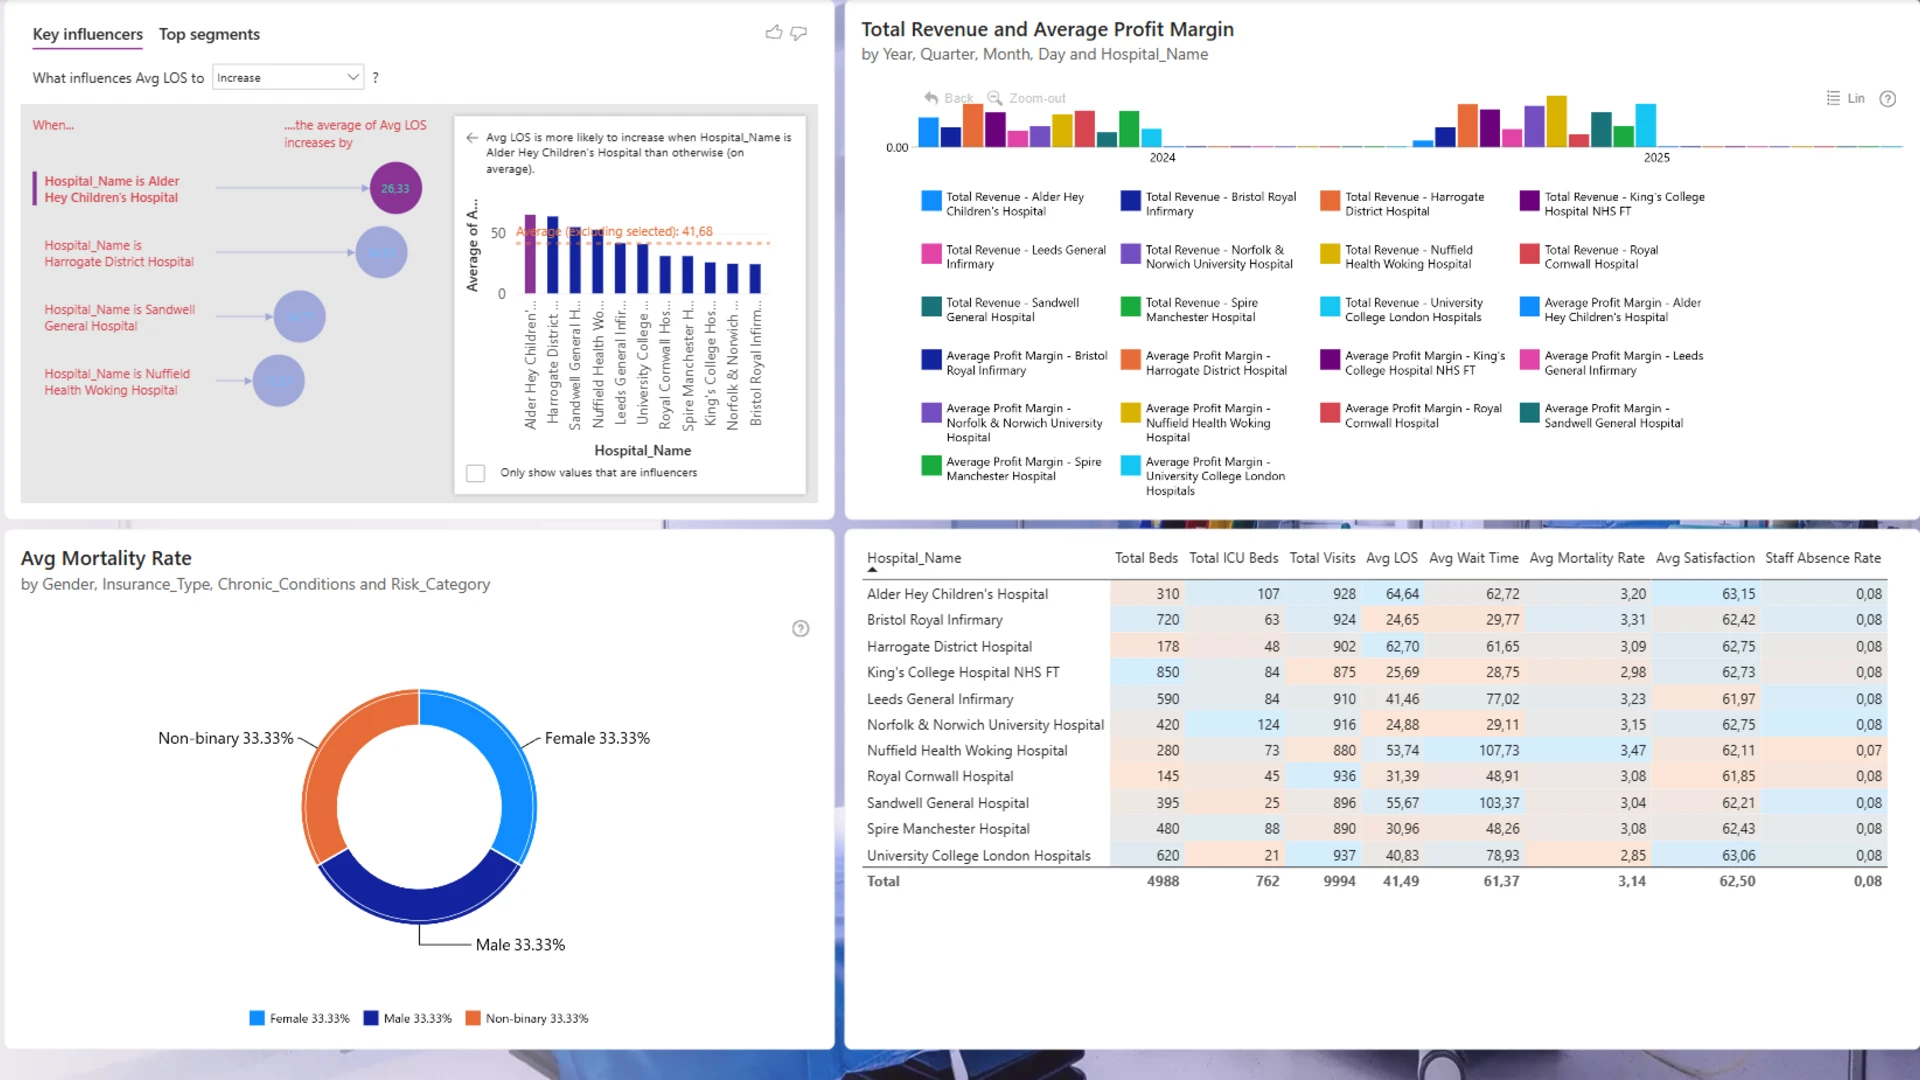The height and width of the screenshot is (1080, 1920).
Task: Switch to Top segments tab
Action: pyautogui.click(x=209, y=34)
